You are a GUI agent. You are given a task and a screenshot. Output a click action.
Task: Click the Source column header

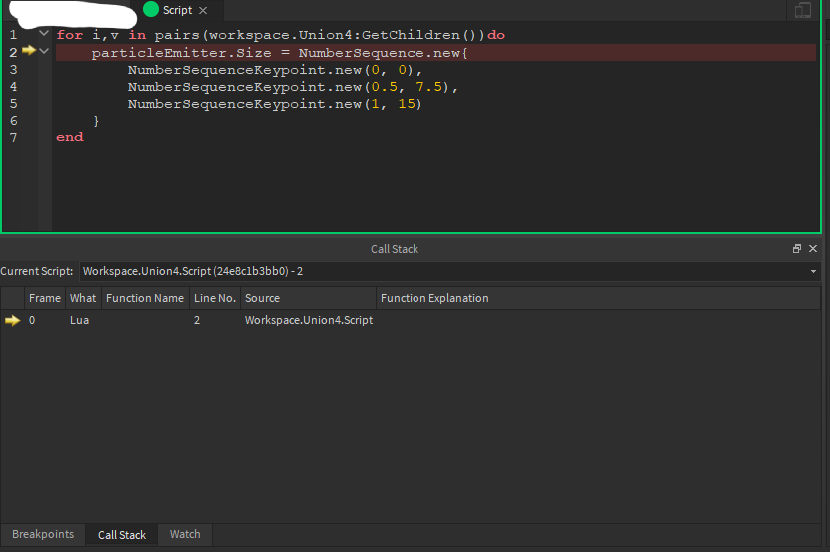tap(308, 298)
